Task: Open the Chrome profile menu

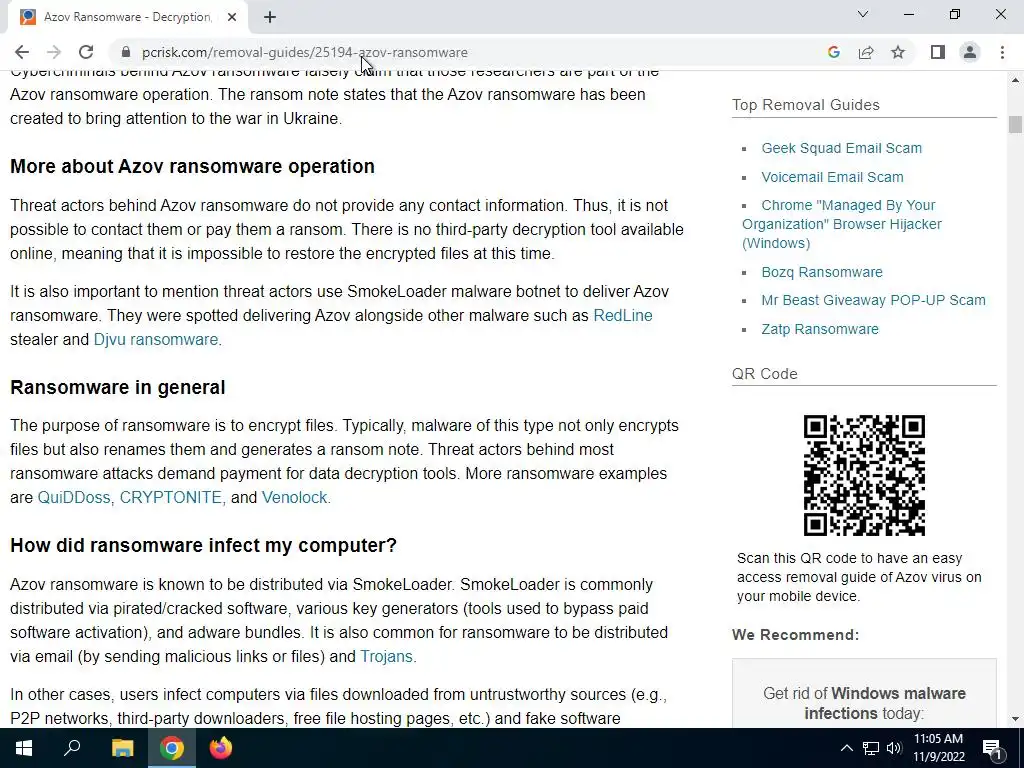Action: 970,52
